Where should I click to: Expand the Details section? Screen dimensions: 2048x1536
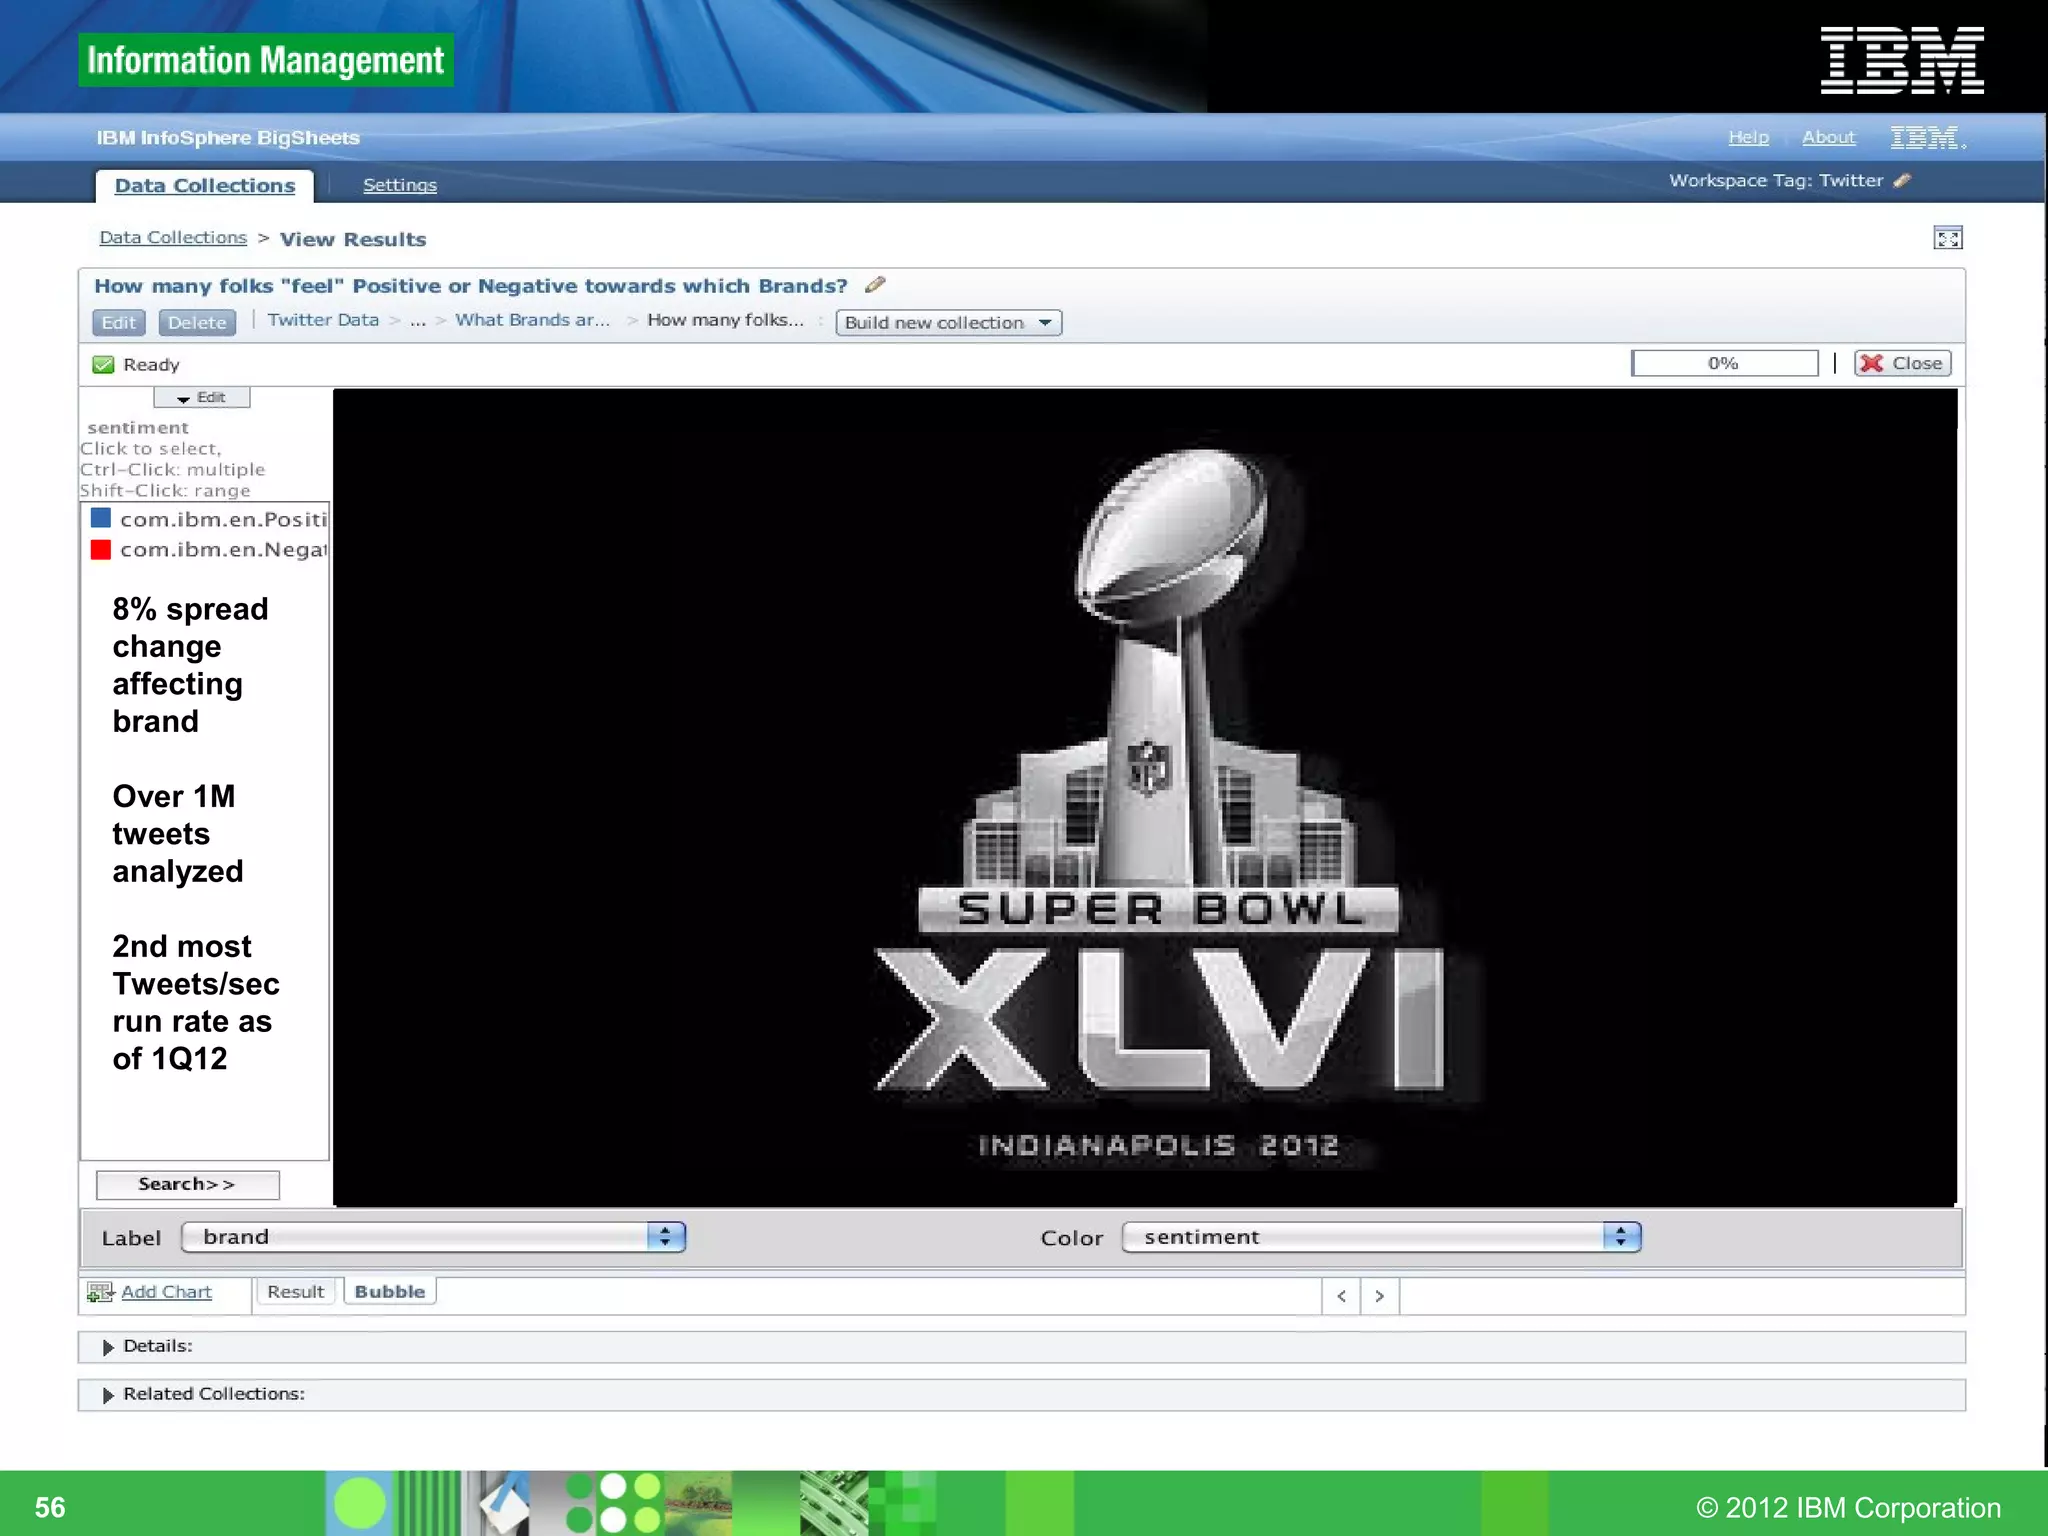108,1347
